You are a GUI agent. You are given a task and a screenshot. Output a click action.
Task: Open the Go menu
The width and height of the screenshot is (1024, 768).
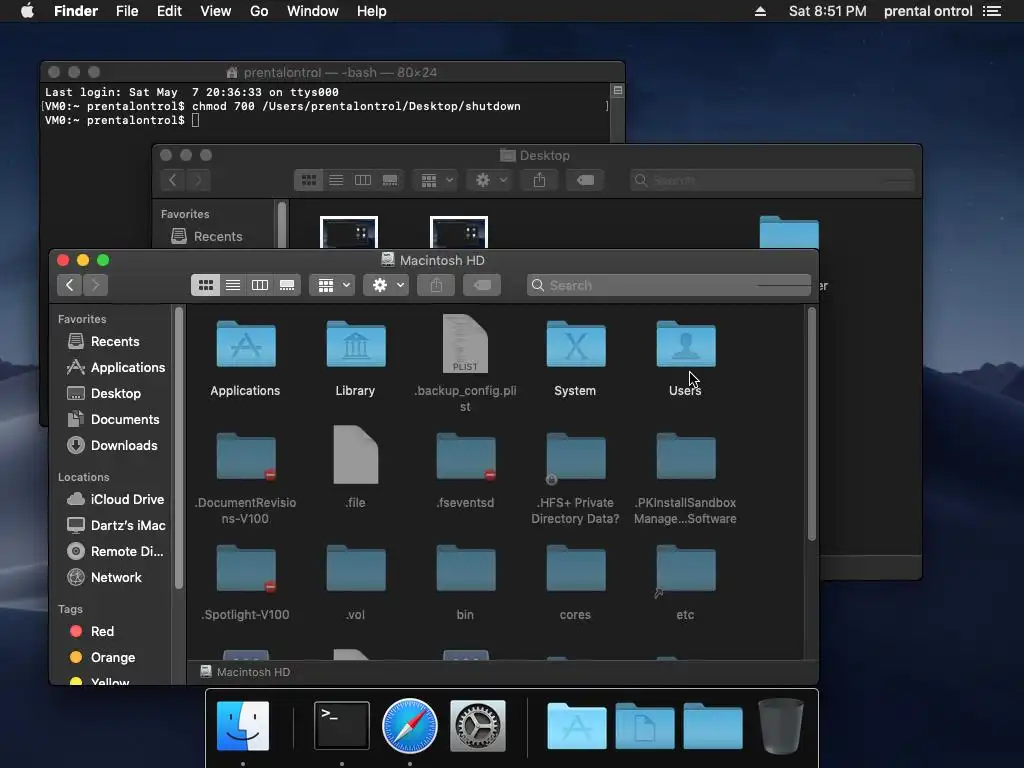coord(259,11)
